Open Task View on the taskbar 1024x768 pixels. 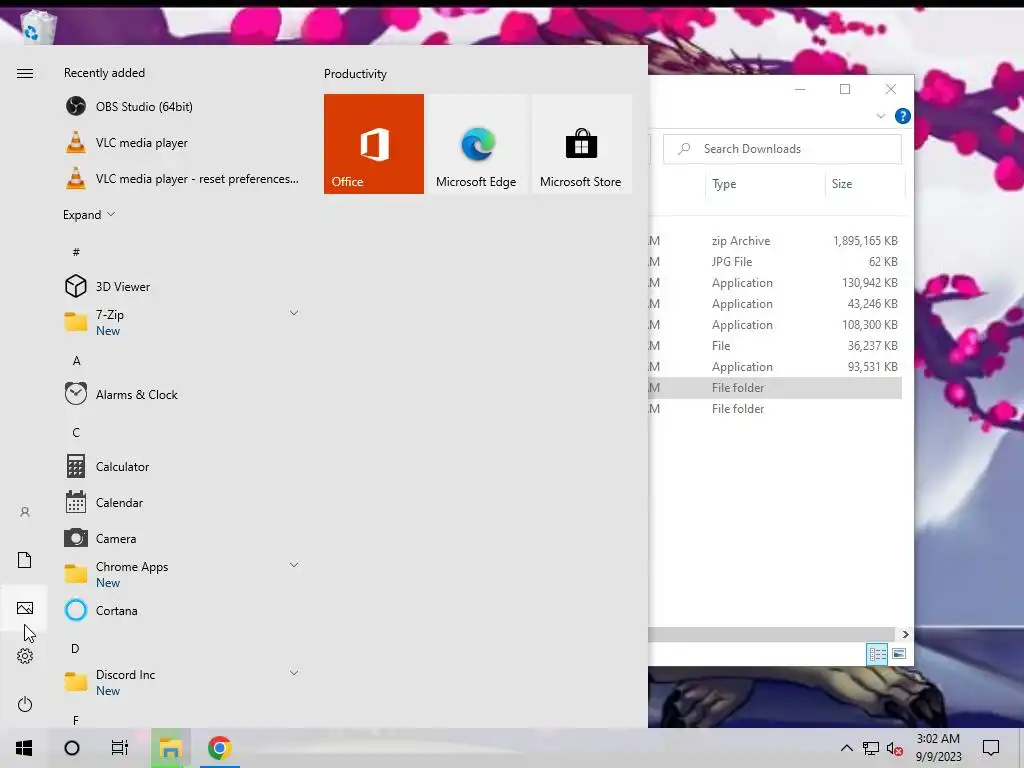[120, 748]
